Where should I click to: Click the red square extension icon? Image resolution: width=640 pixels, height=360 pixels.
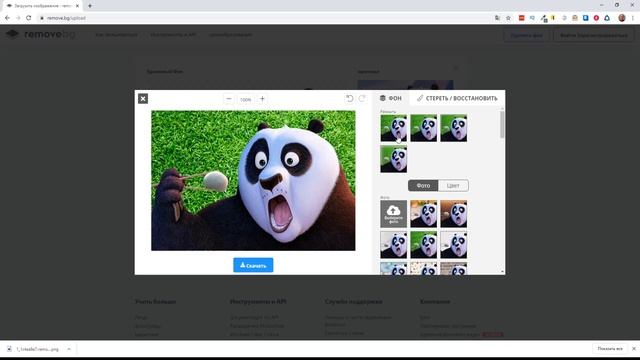pyautogui.click(x=522, y=18)
